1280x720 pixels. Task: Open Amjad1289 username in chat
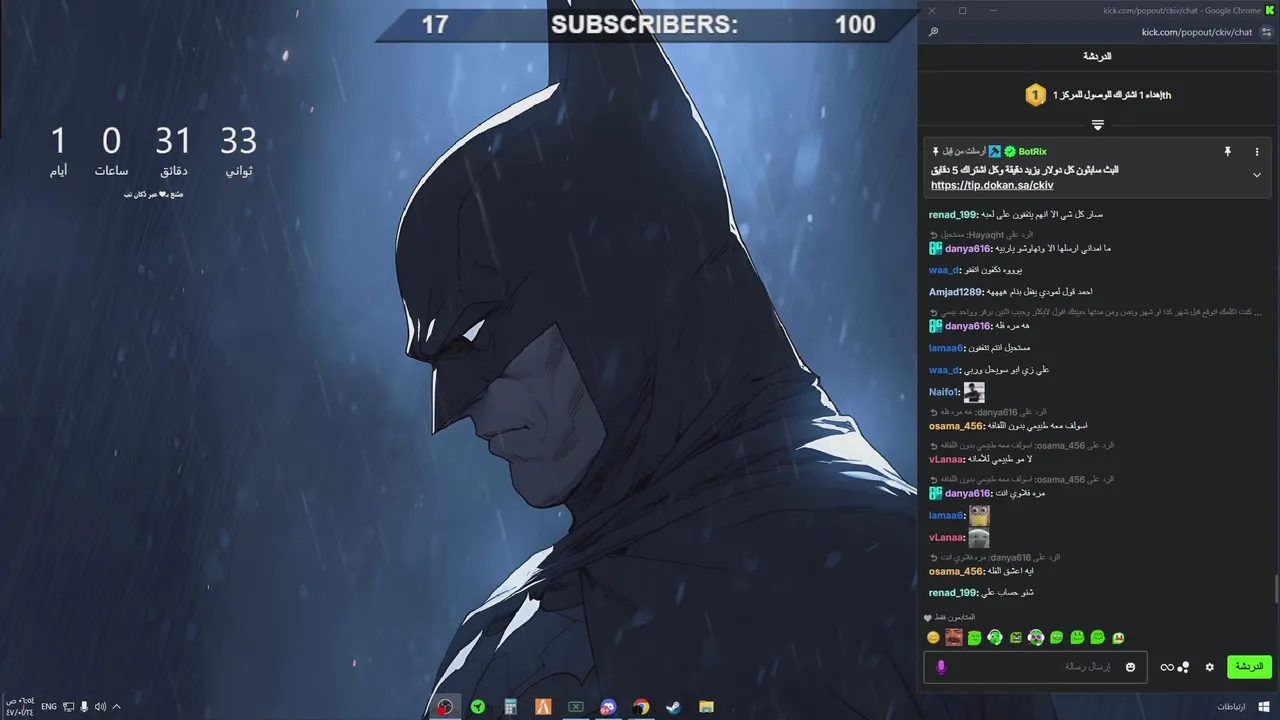tap(956, 292)
